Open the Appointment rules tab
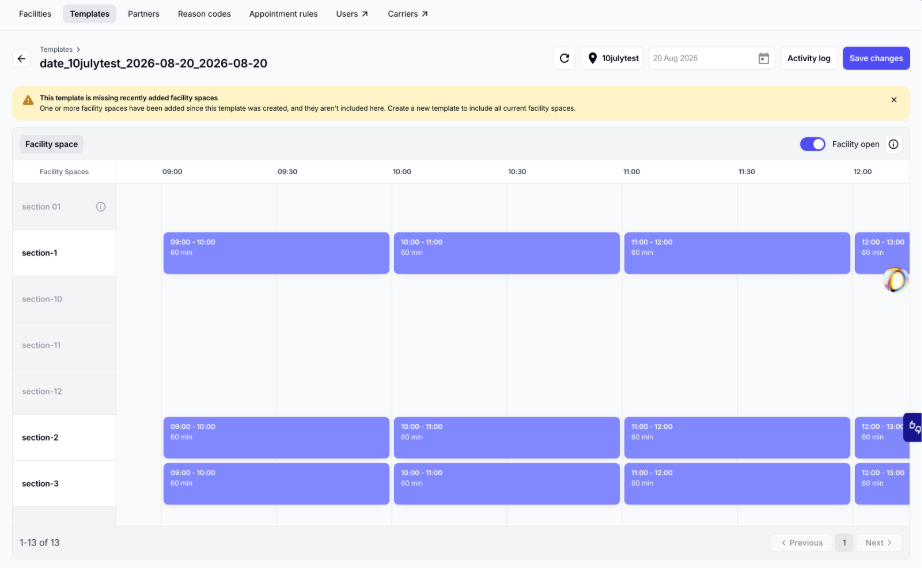Image resolution: width=922 pixels, height=568 pixels. (x=283, y=14)
